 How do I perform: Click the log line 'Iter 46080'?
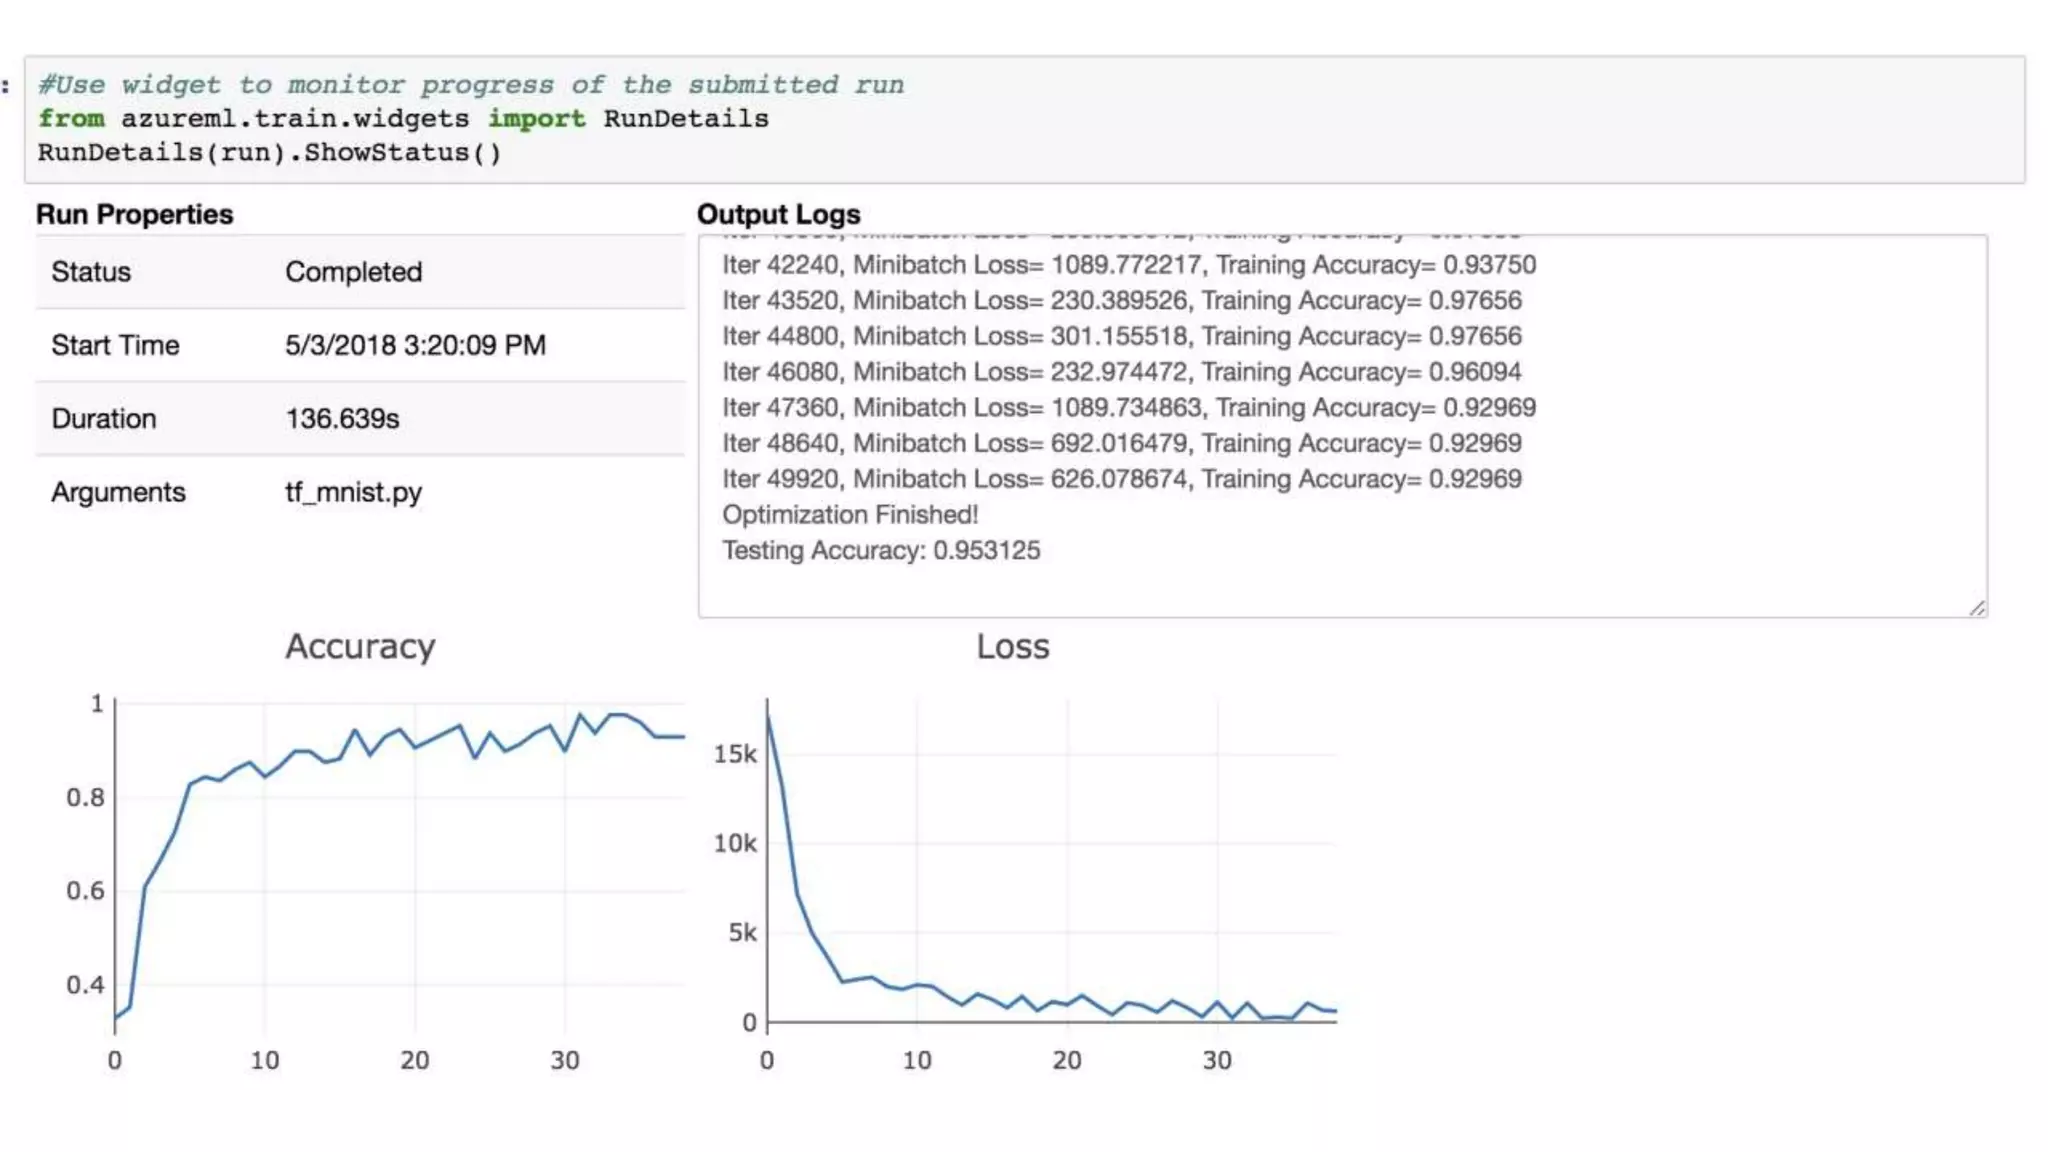pos(1122,372)
